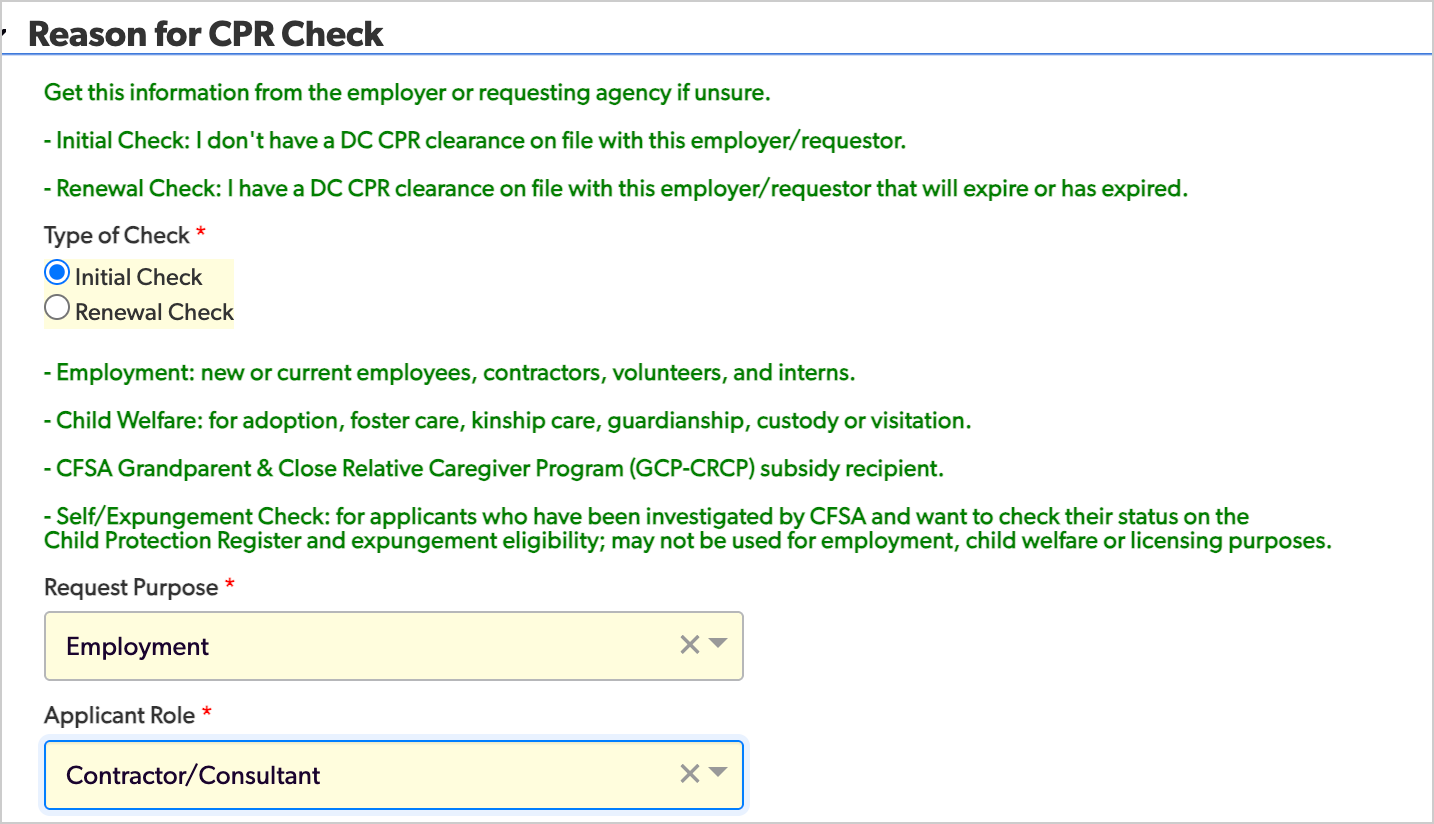This screenshot has width=1434, height=824.
Task: Click the GCP-CRCP subsidy recipient description line
Action: (x=494, y=468)
